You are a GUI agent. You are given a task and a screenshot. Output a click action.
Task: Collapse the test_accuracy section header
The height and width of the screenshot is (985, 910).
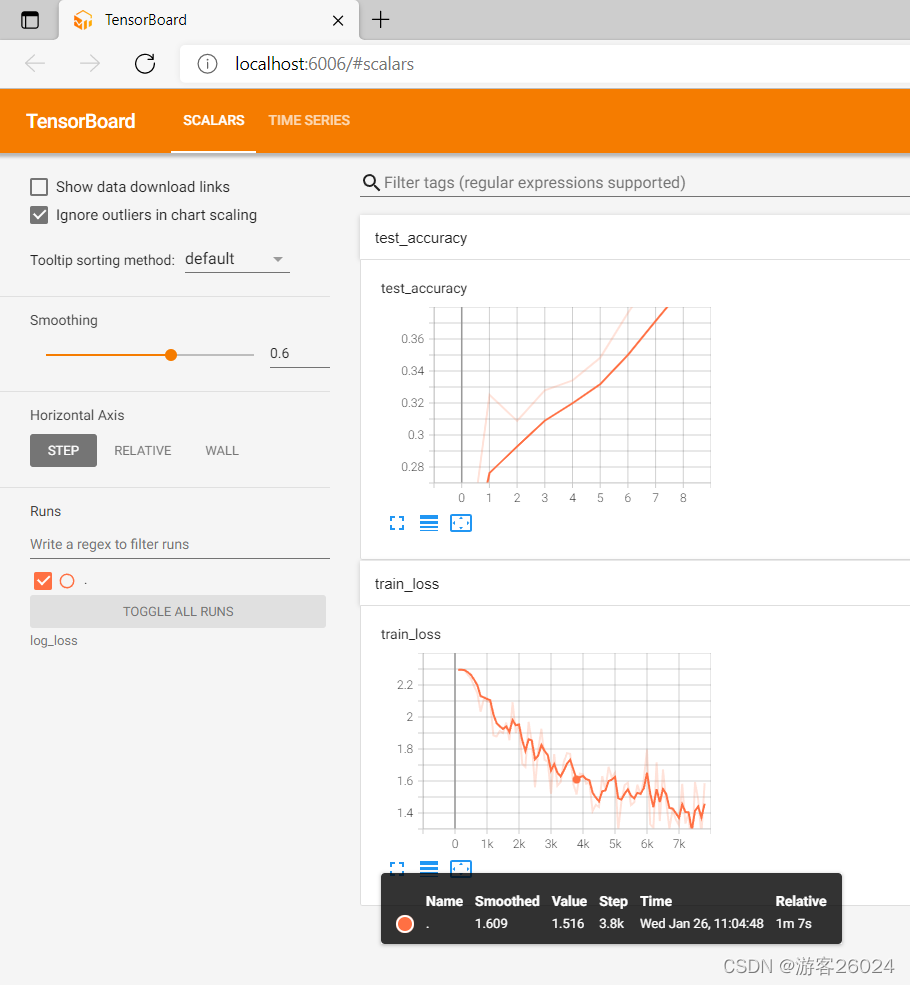(635, 237)
